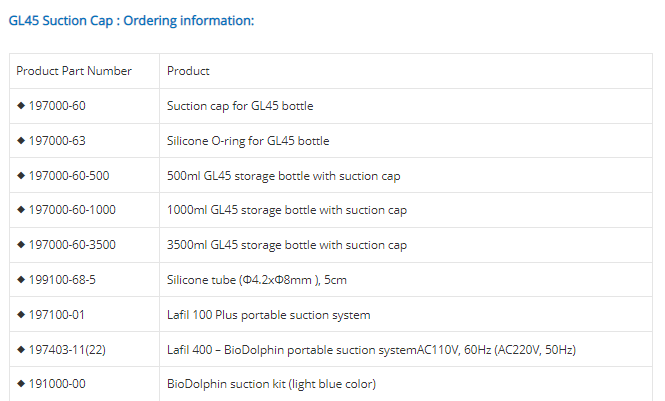
Task: Click the GL45 Suction Cap ordering information heading
Action: coord(131,20)
